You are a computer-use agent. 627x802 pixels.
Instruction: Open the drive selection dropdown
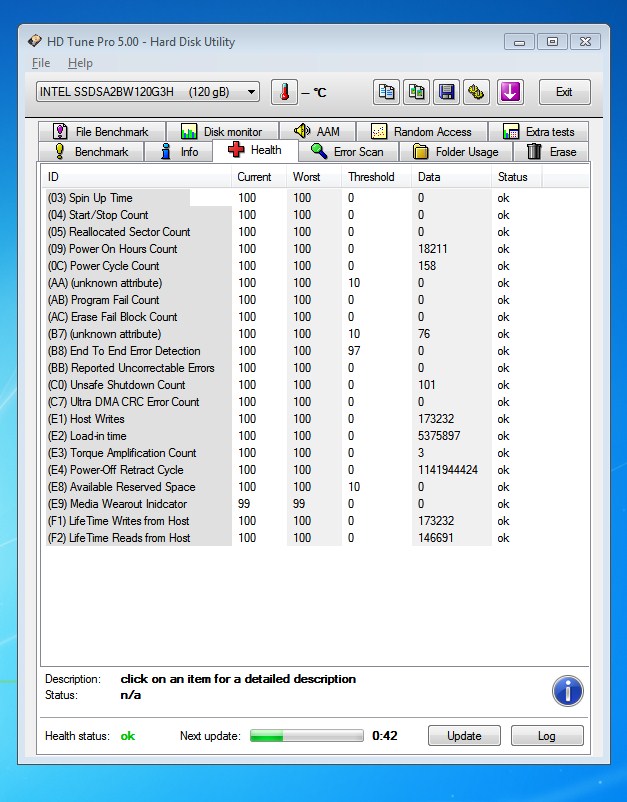pos(148,92)
